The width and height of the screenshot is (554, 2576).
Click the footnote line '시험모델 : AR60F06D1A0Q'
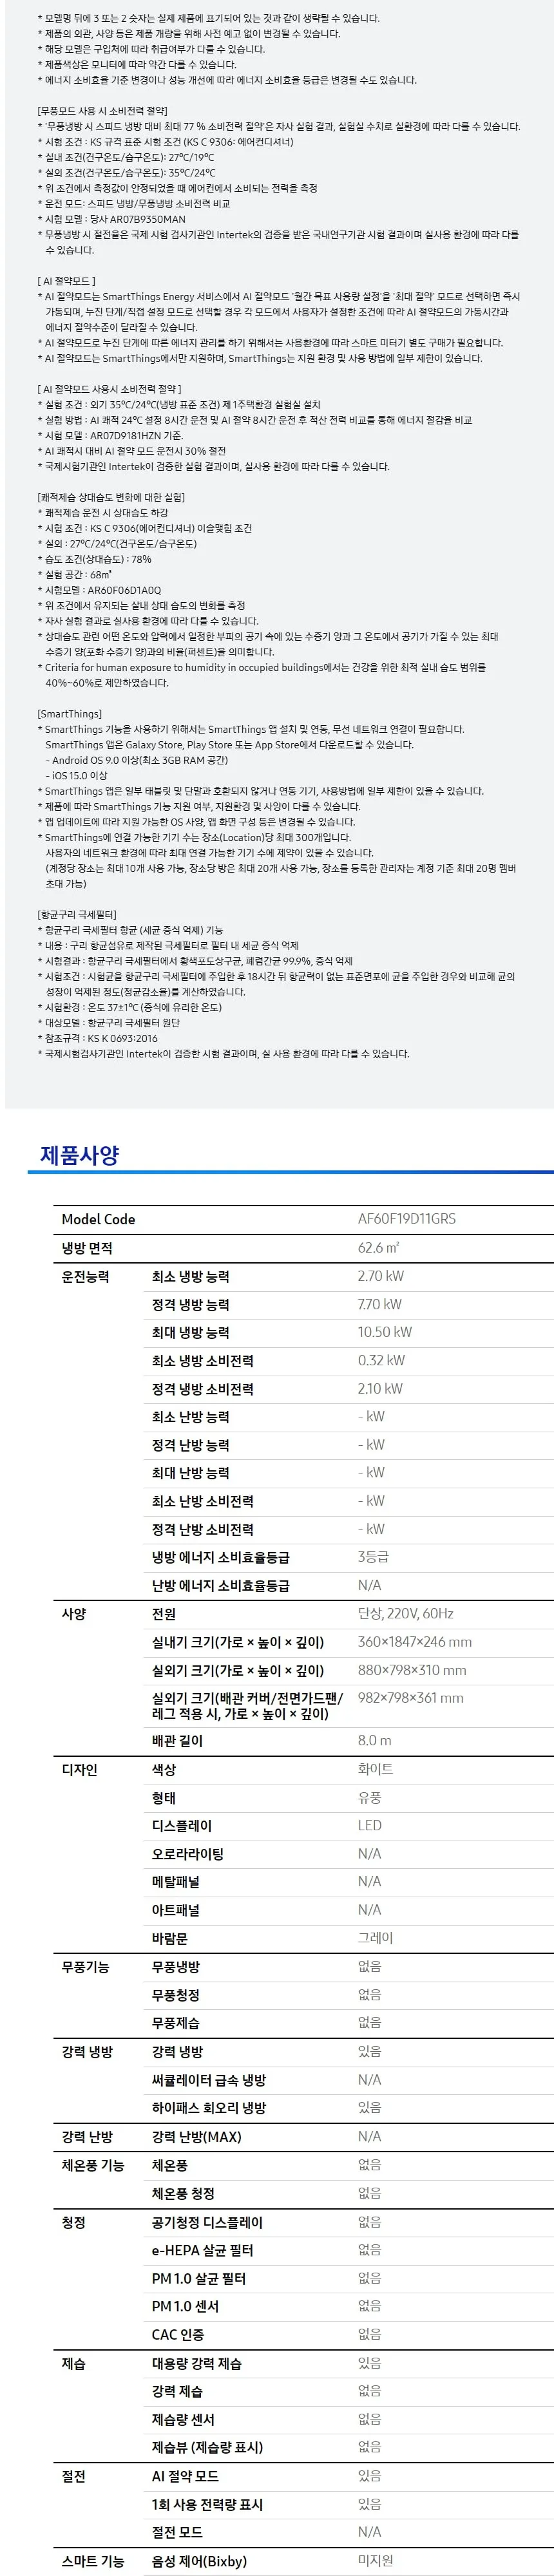[x=100, y=590]
